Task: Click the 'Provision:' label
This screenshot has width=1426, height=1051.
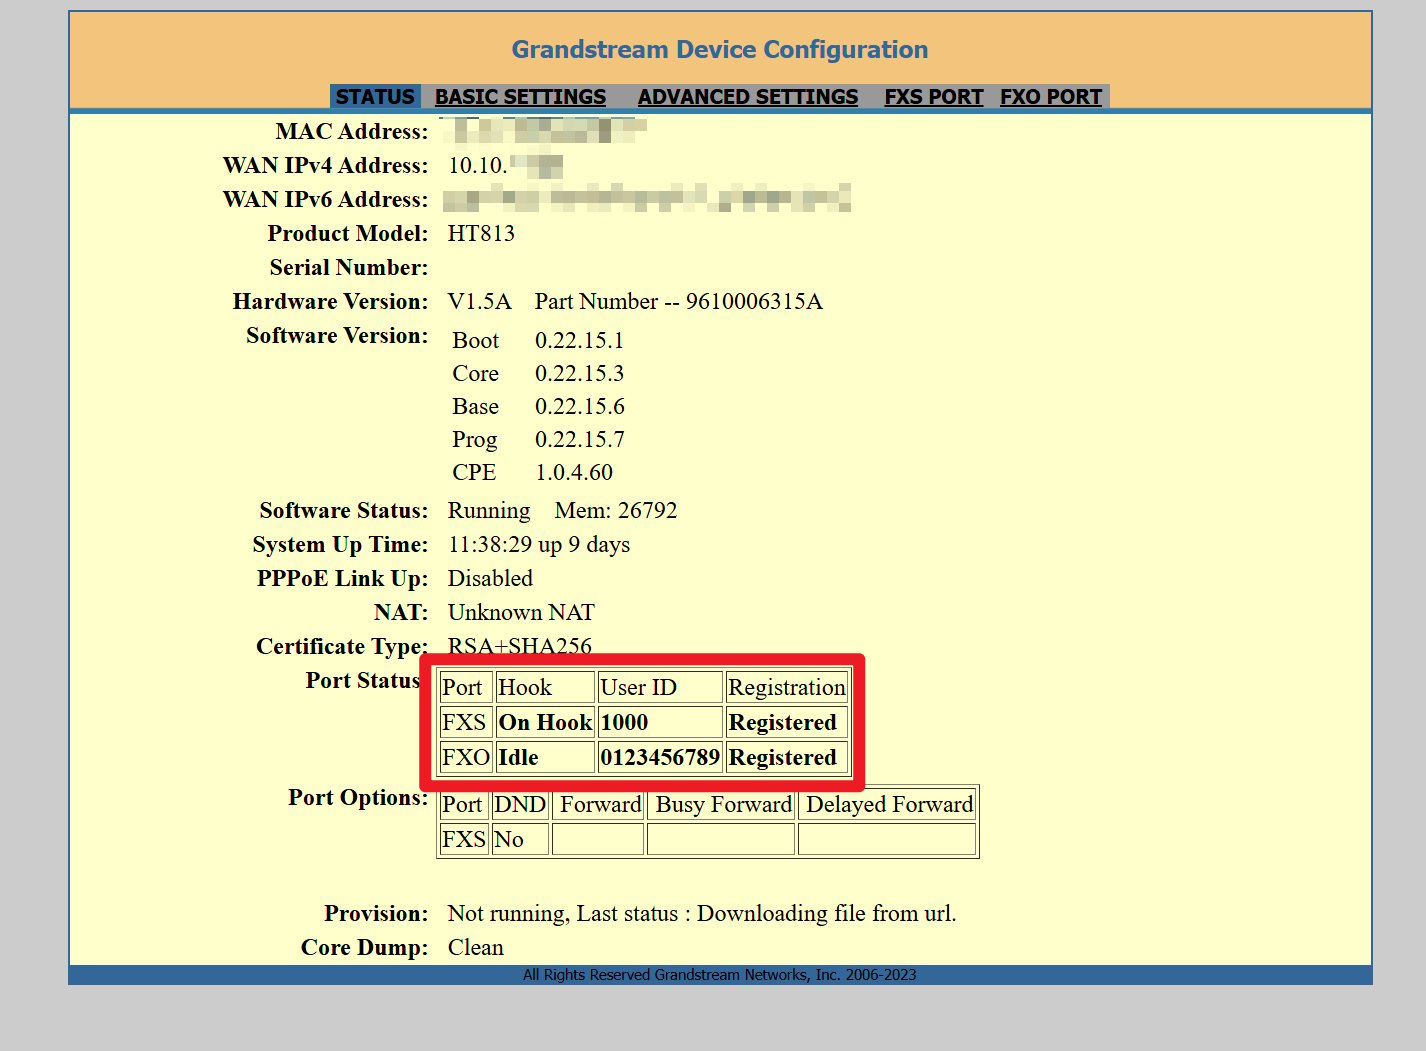Action: pyautogui.click(x=376, y=914)
